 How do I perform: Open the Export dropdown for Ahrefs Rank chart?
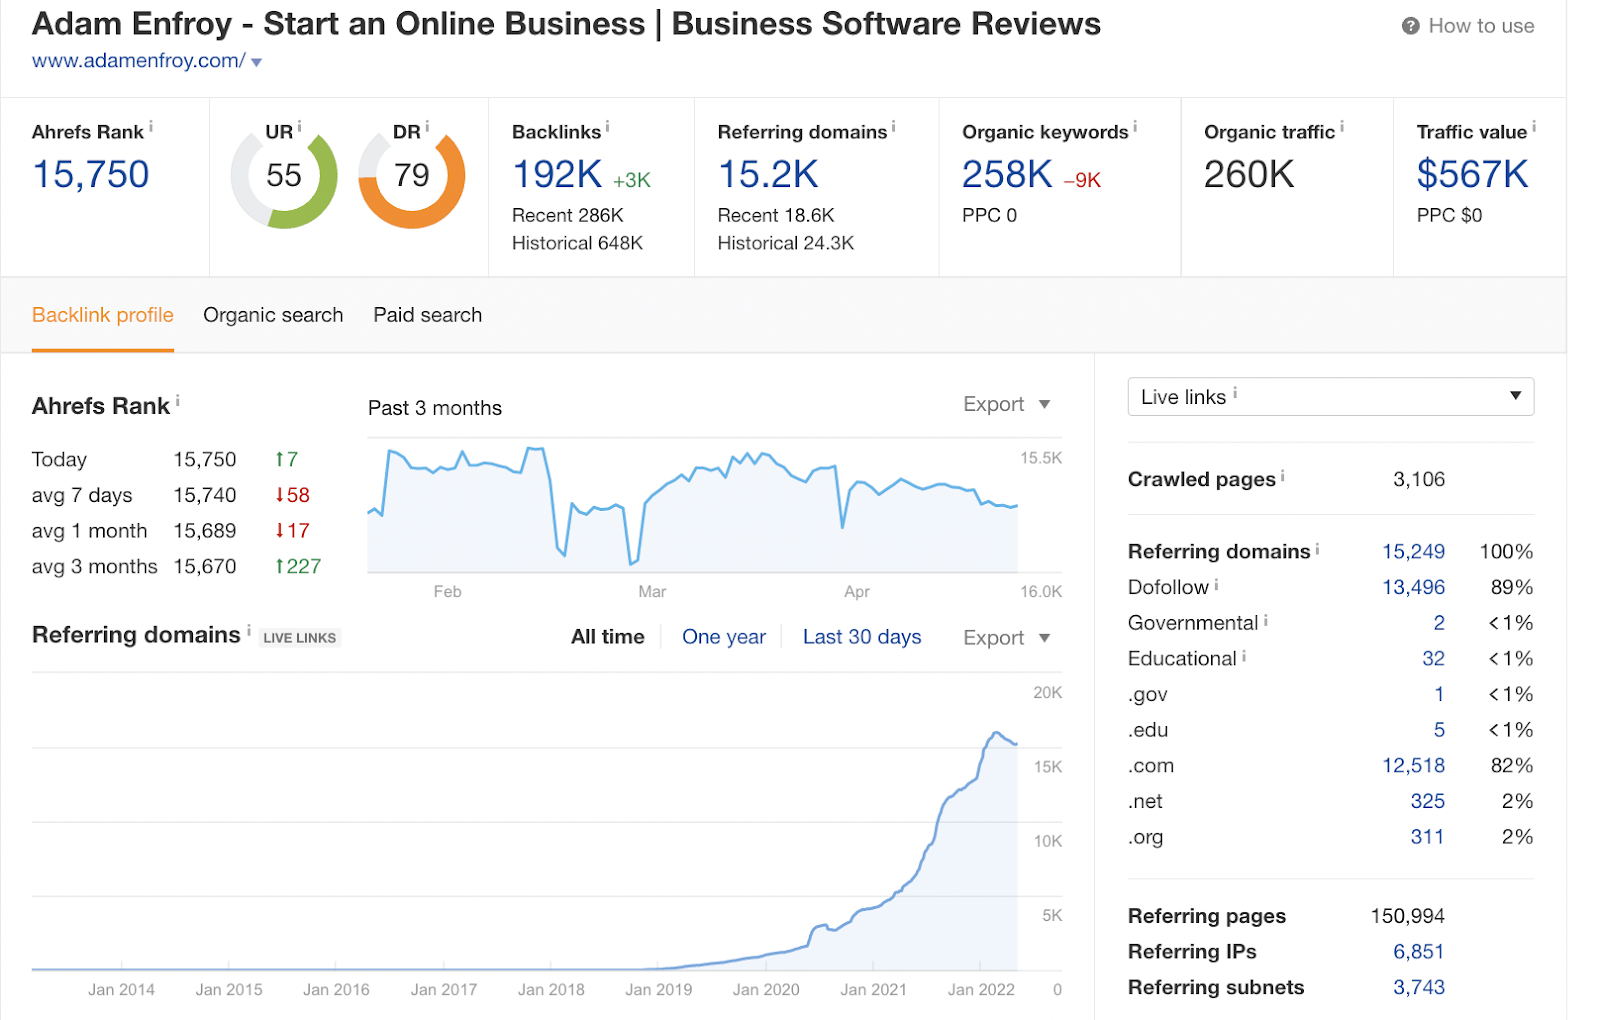(1007, 404)
